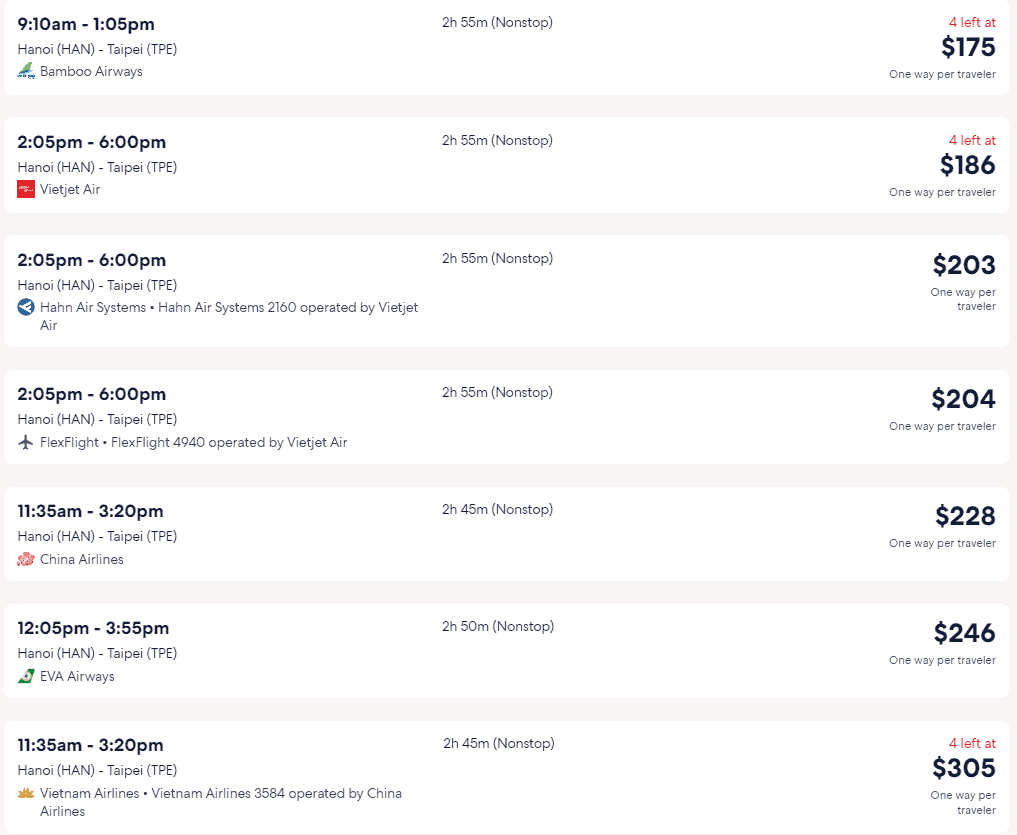The height and width of the screenshot is (835, 1017).
Task: Pick the $246 EVA Airways price
Action: (x=964, y=633)
